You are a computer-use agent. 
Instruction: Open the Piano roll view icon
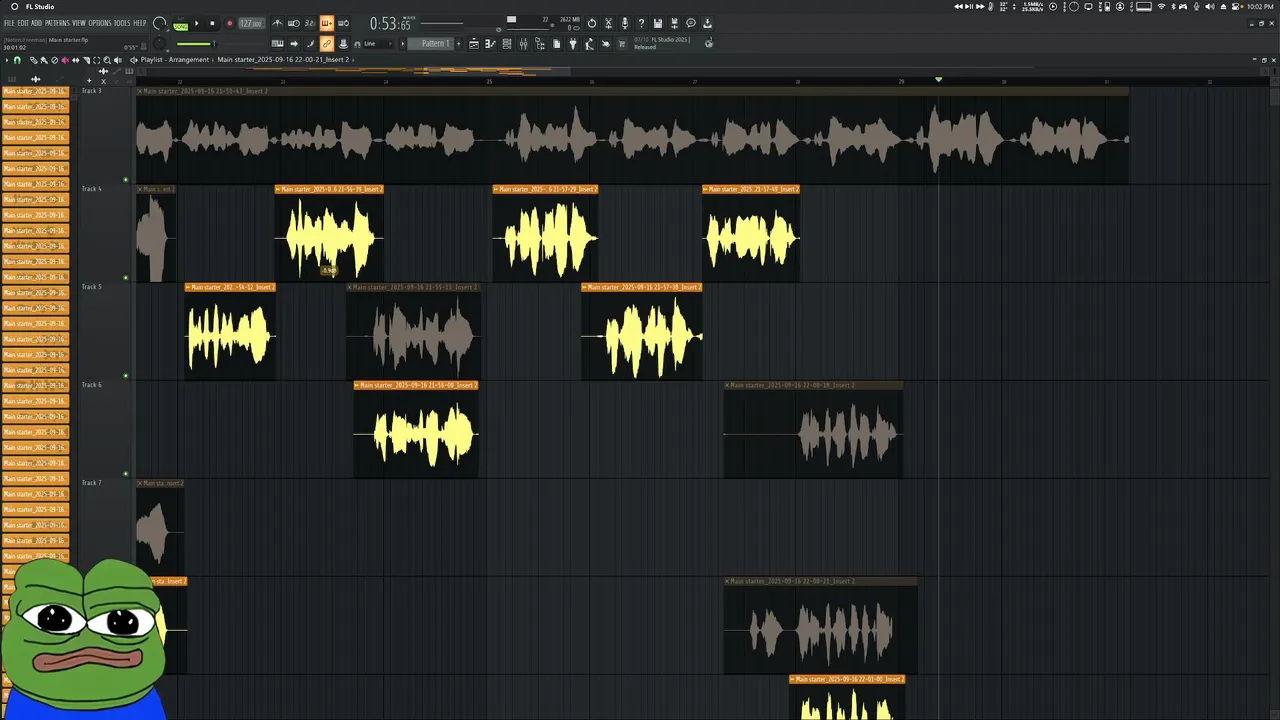click(x=490, y=44)
